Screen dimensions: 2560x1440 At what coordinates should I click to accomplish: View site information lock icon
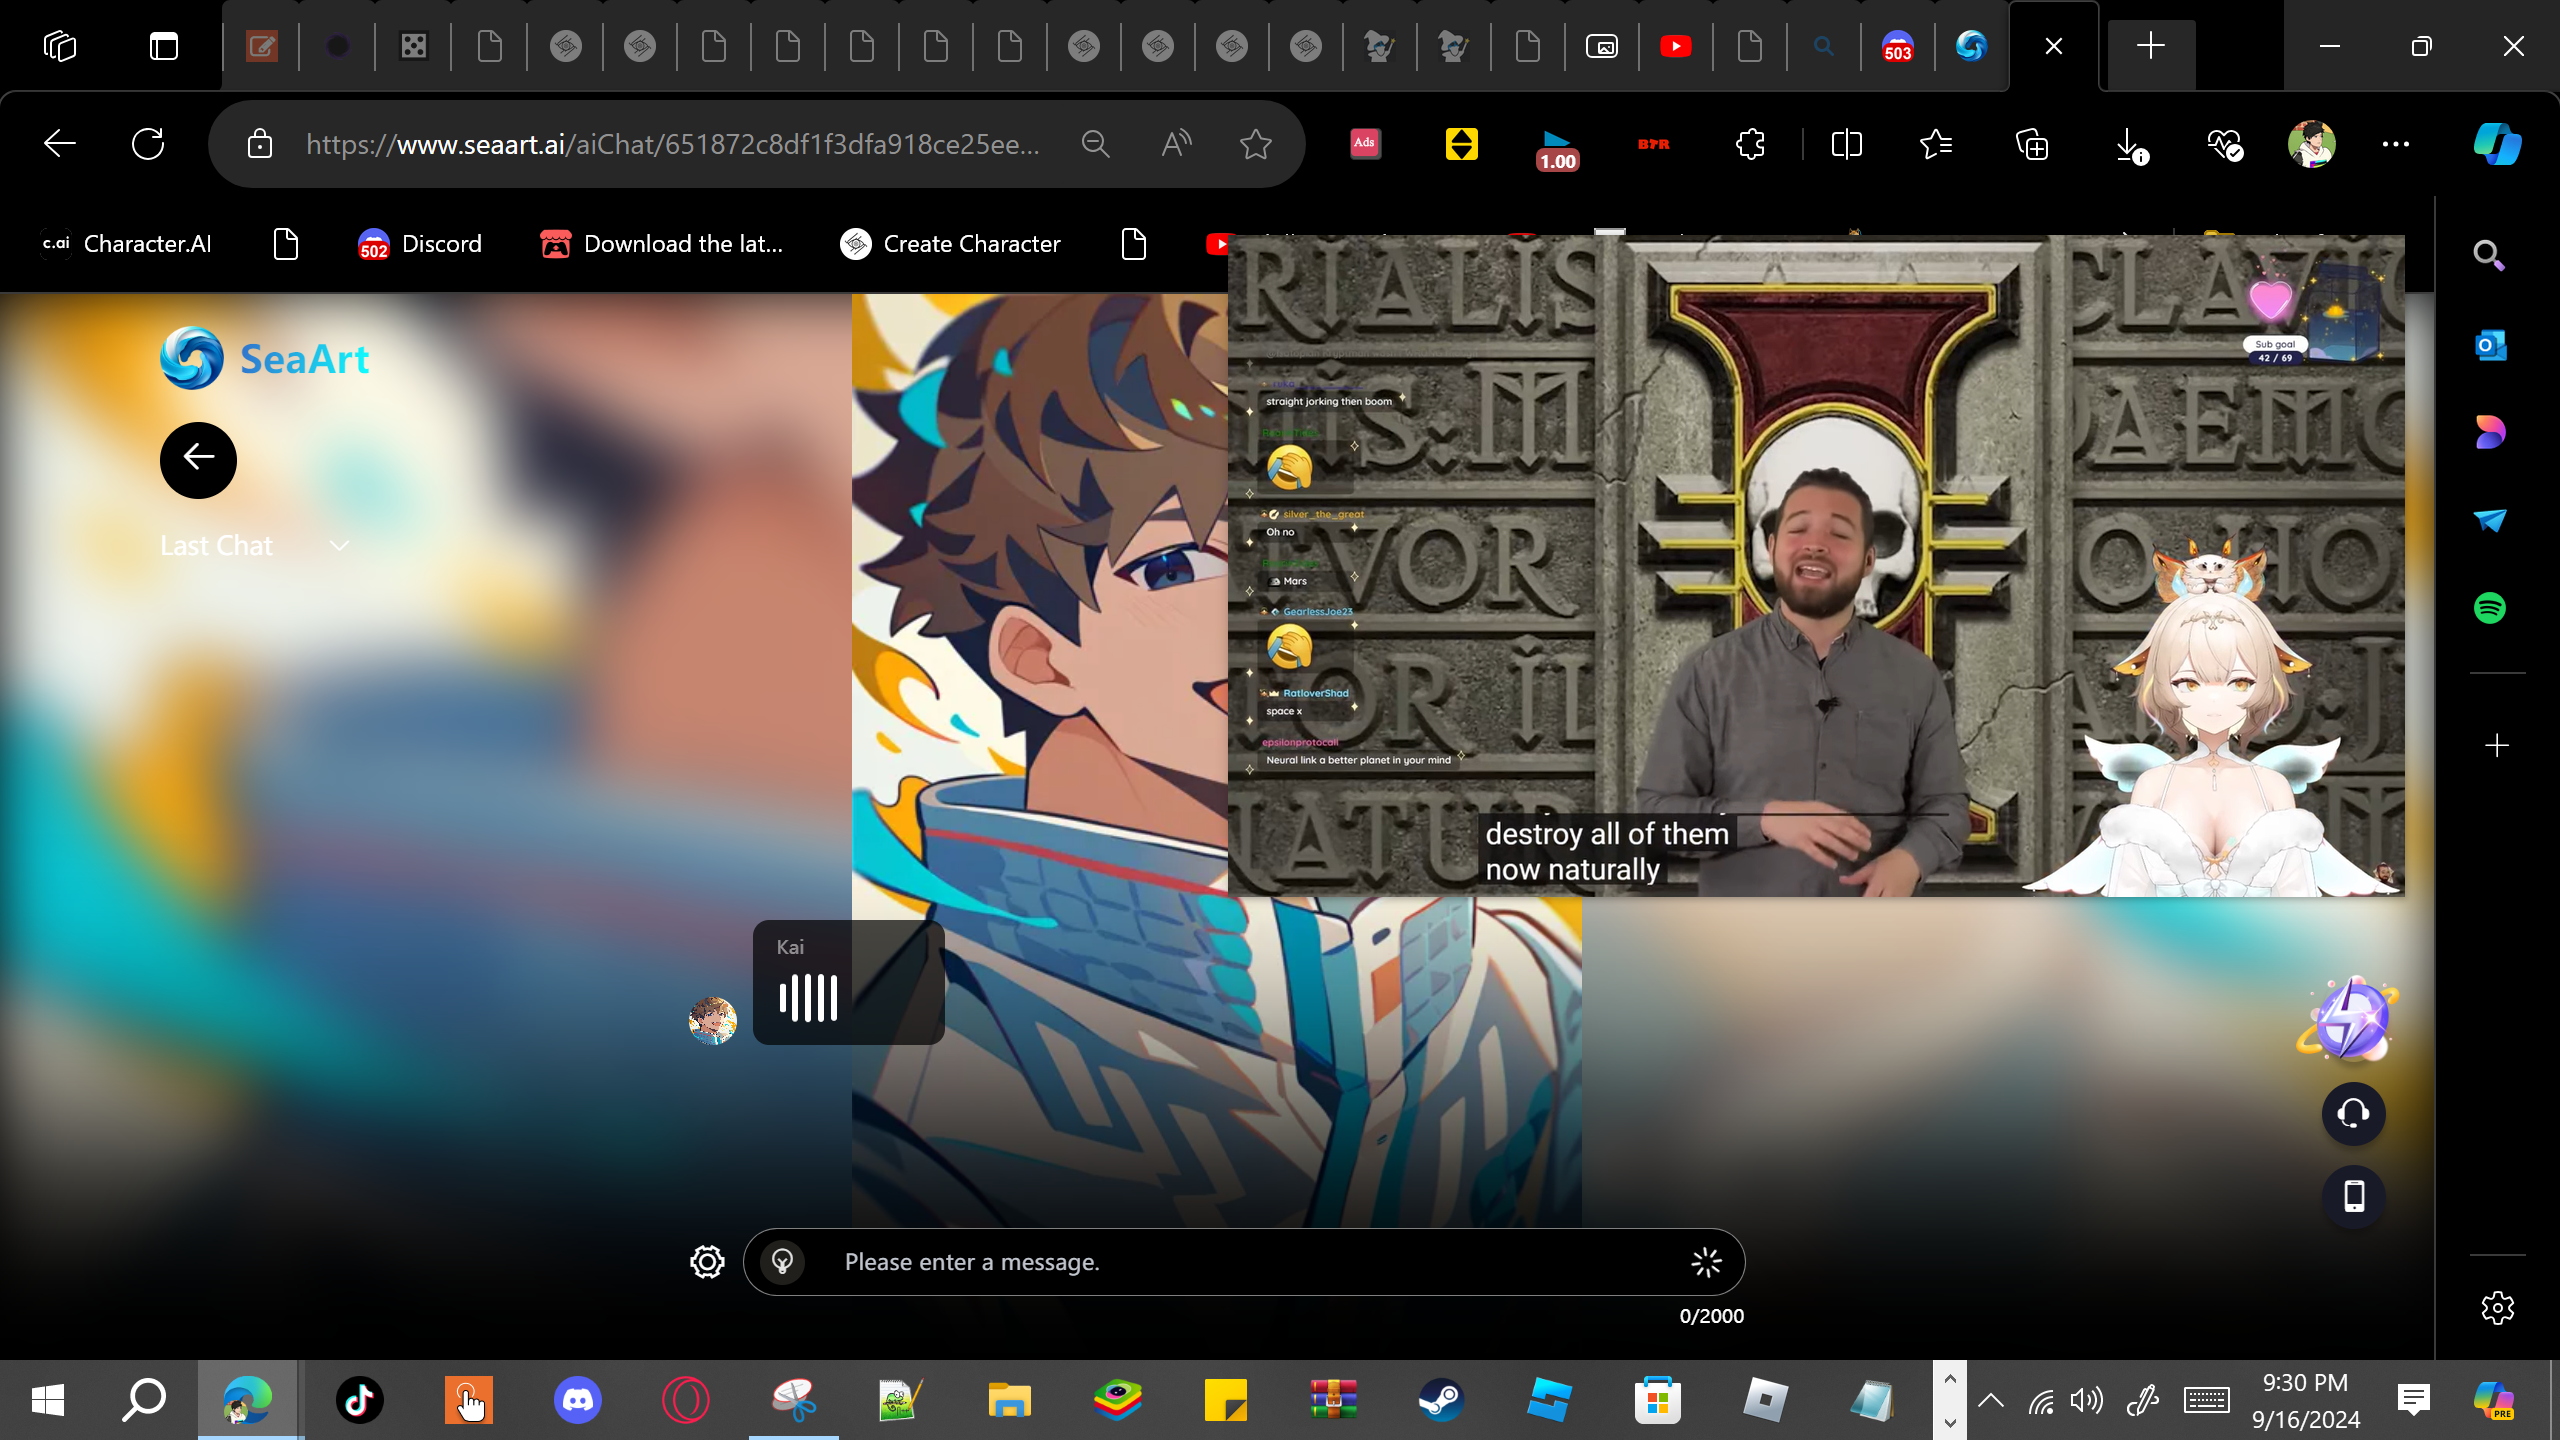pos(260,144)
